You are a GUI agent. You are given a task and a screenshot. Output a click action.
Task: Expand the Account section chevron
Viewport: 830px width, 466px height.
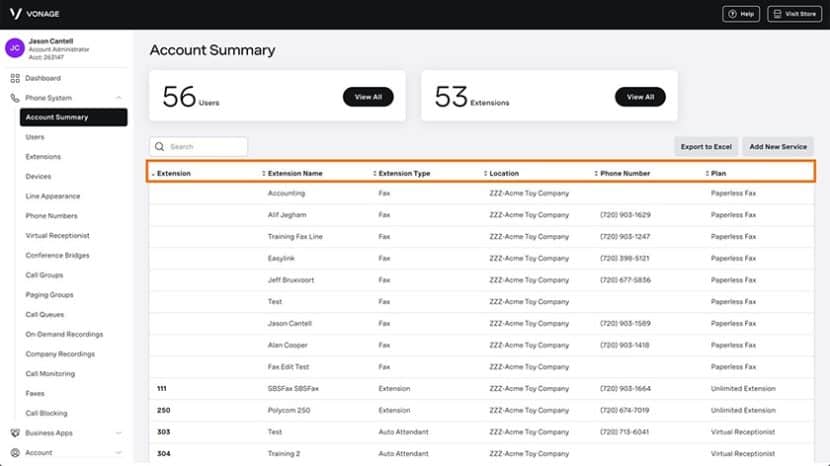(x=119, y=453)
